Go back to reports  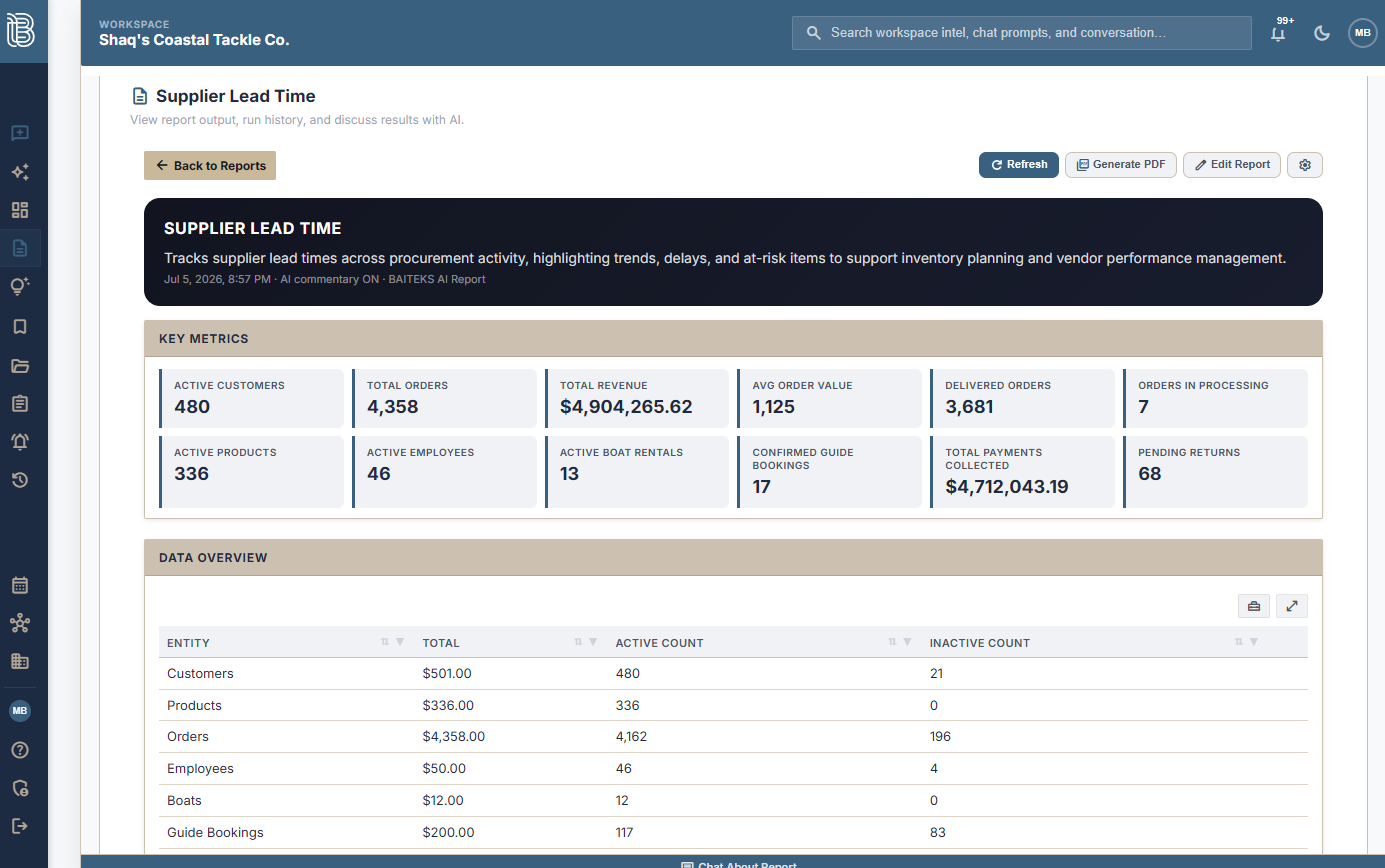click(x=210, y=166)
